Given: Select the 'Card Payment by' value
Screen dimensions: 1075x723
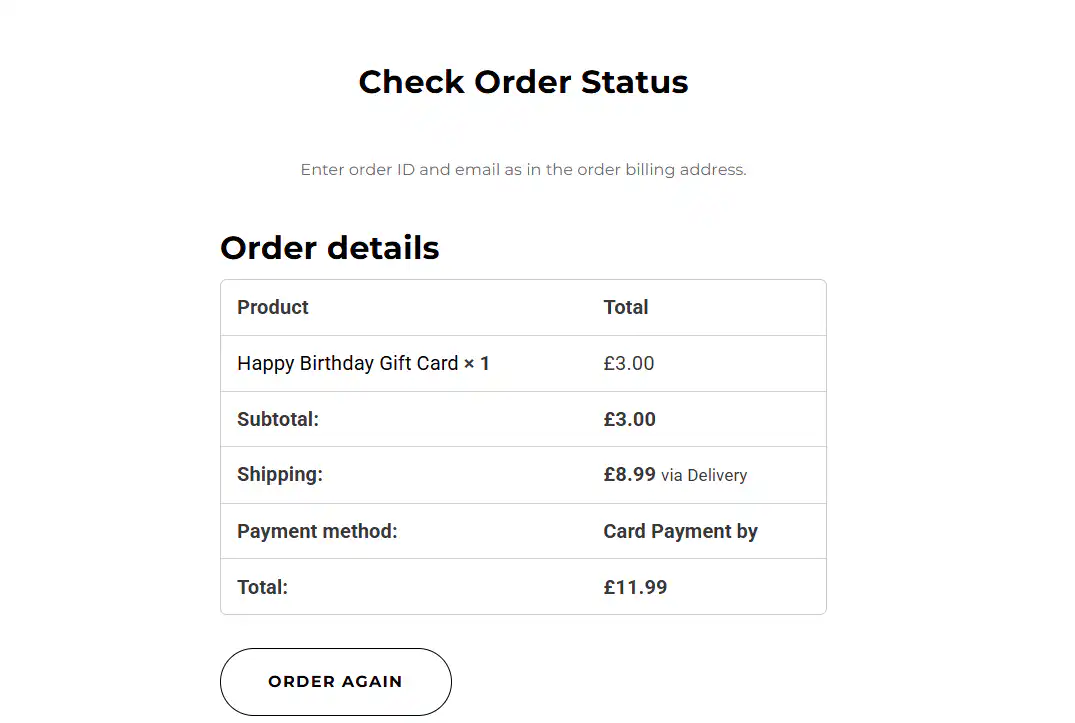Looking at the screenshot, I should pyautogui.click(x=681, y=531).
